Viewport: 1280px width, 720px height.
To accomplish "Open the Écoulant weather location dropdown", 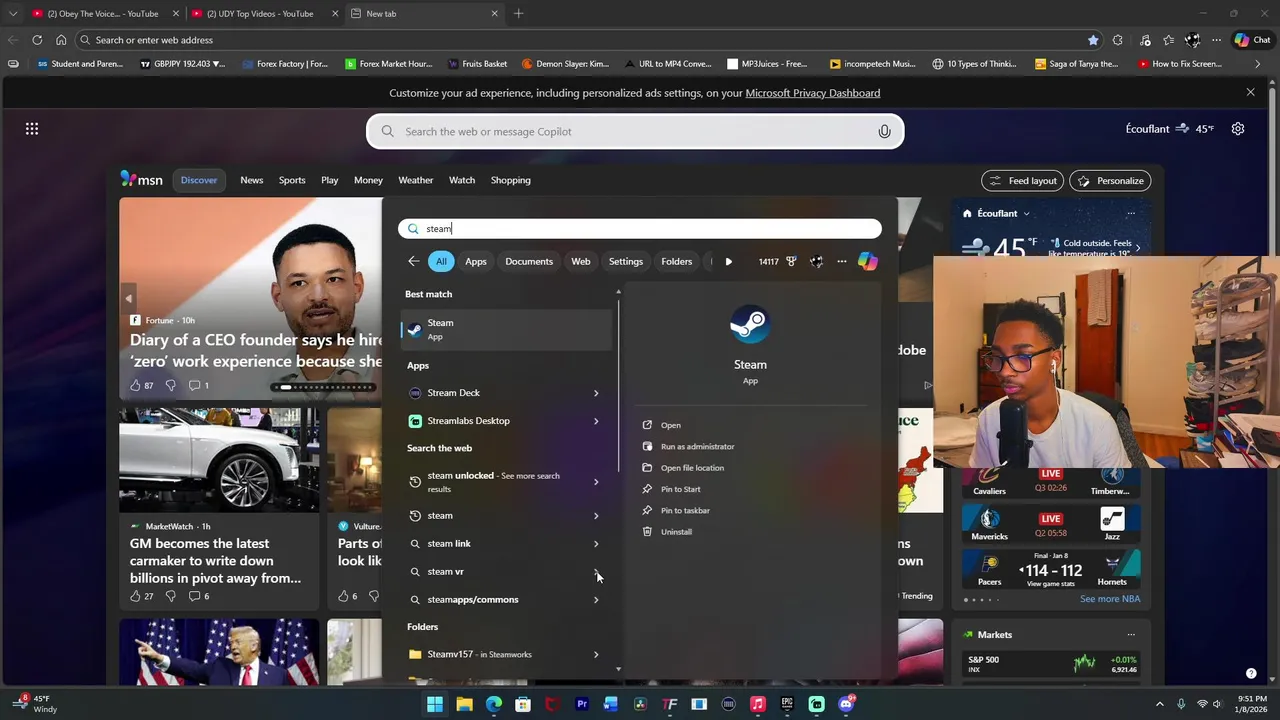I will pyautogui.click(x=1026, y=214).
